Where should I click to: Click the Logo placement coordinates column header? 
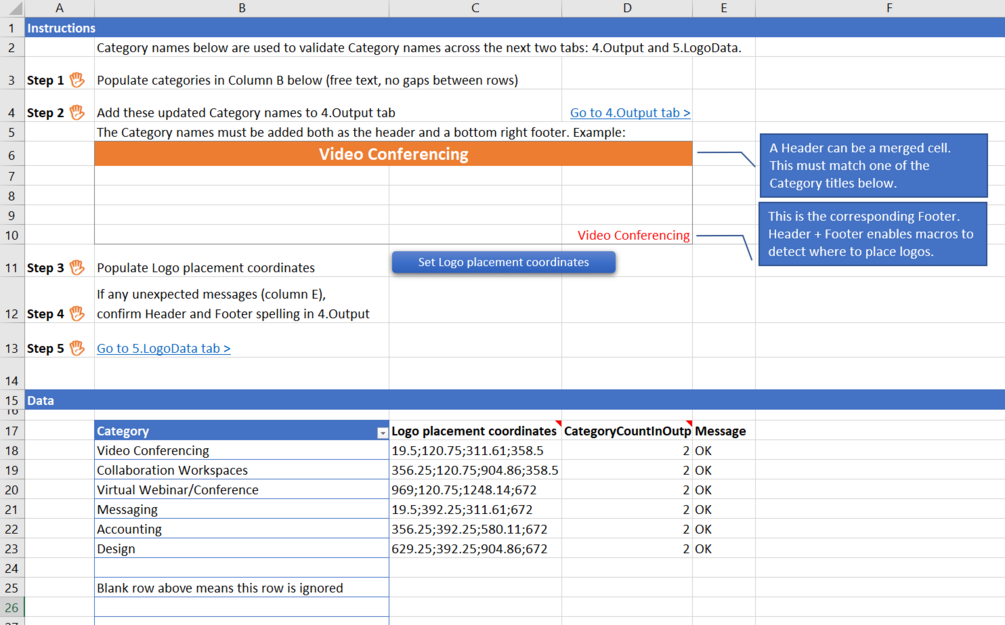(475, 431)
